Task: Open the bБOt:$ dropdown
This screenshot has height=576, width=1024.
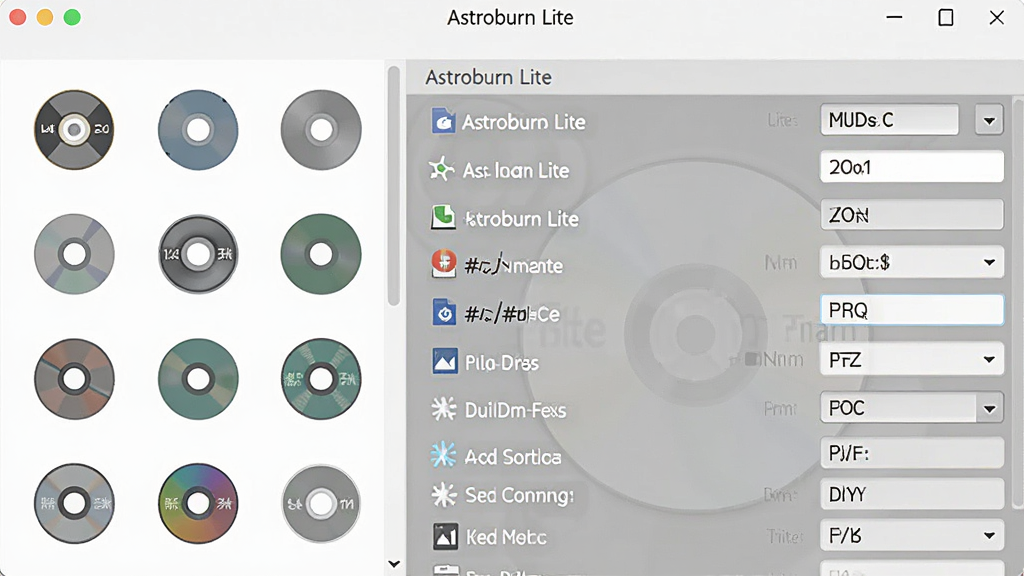Action: pos(989,263)
